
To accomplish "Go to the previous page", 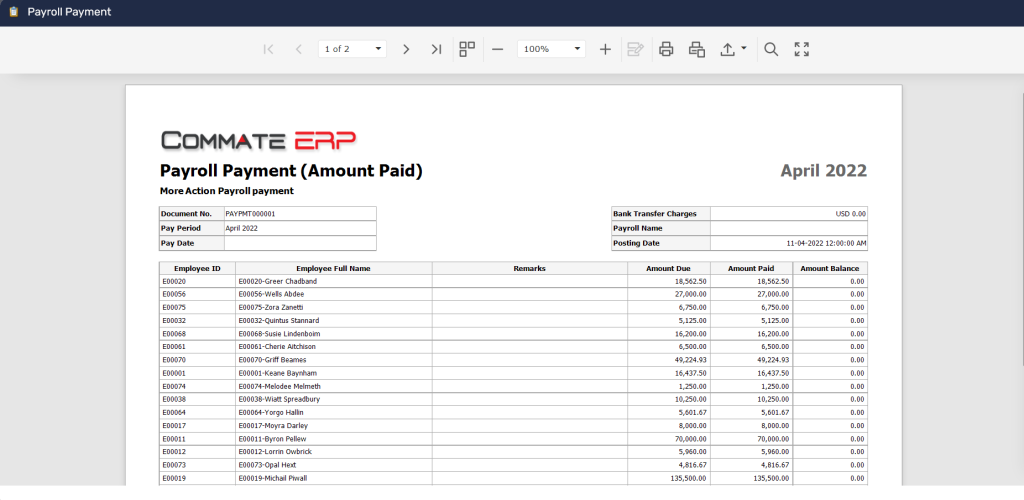I will [298, 49].
